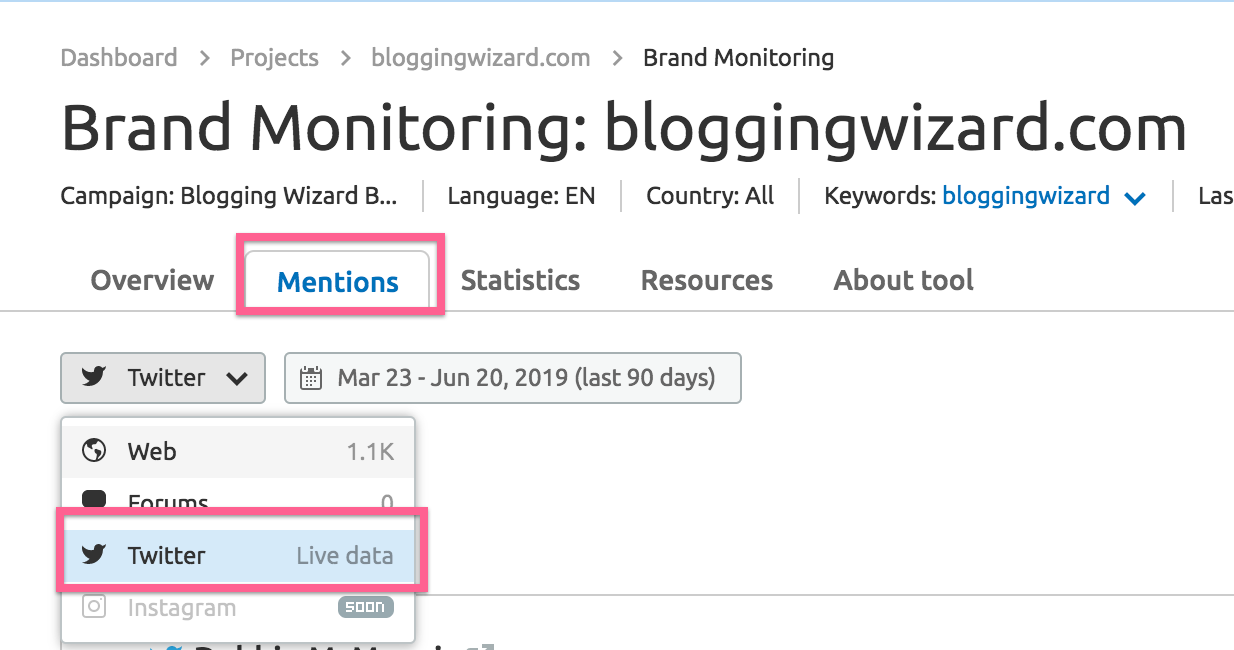Go to the Resources tab
Image resolution: width=1234 pixels, height=650 pixels.
(706, 280)
